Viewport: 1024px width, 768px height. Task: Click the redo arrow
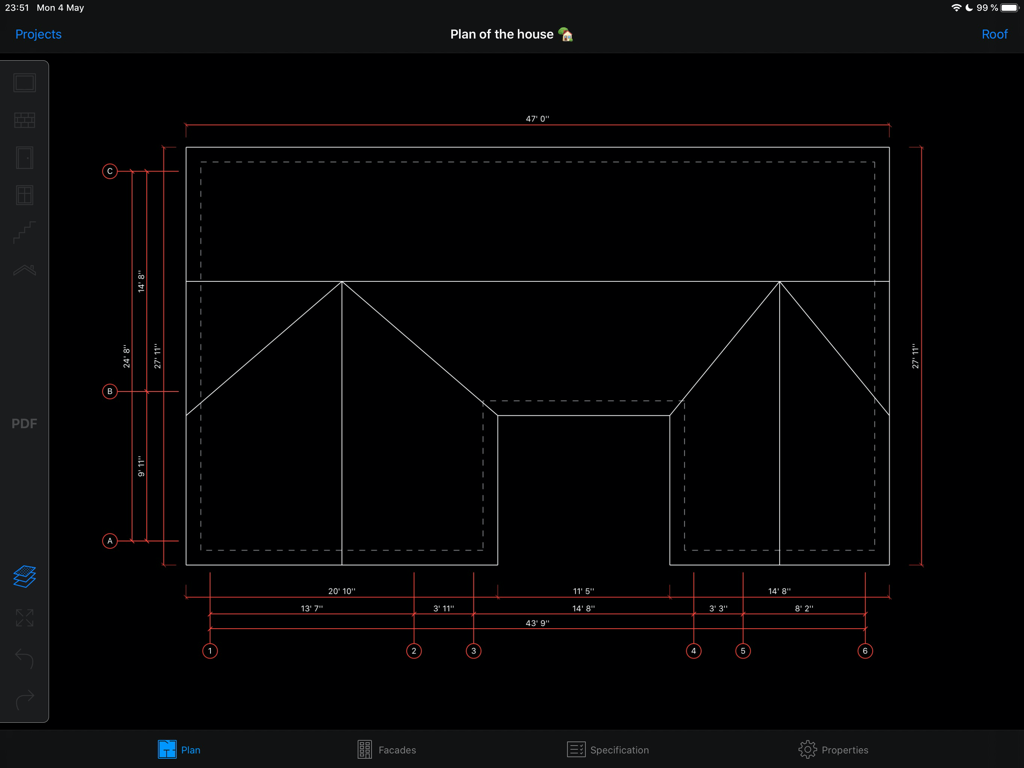pos(24,698)
